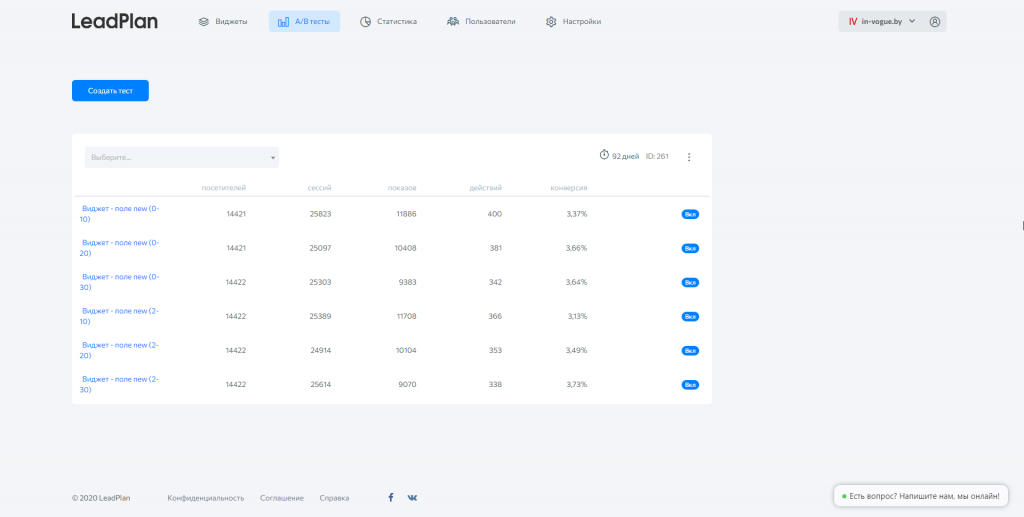The height and width of the screenshot is (517, 1024).
Task: Click the LeadPlan logo
Action: (x=114, y=21)
